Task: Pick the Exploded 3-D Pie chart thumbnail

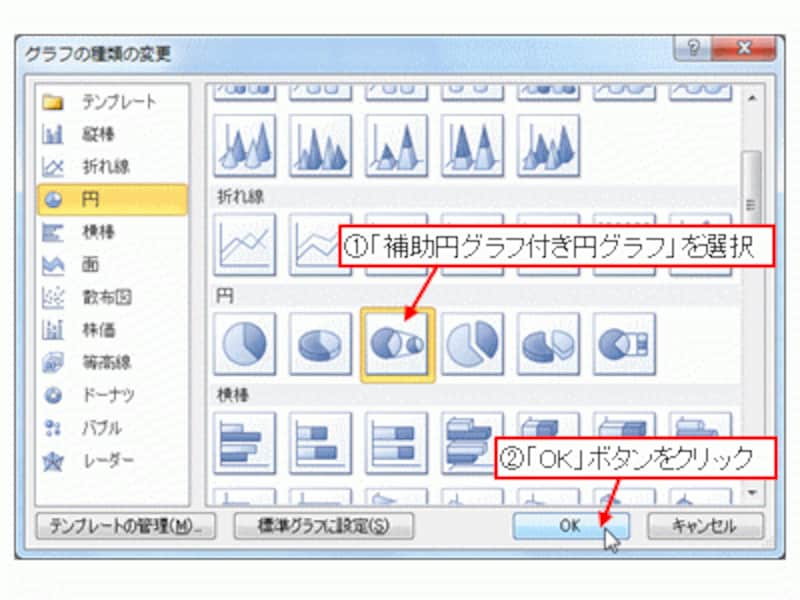Action: pyautogui.click(x=548, y=344)
